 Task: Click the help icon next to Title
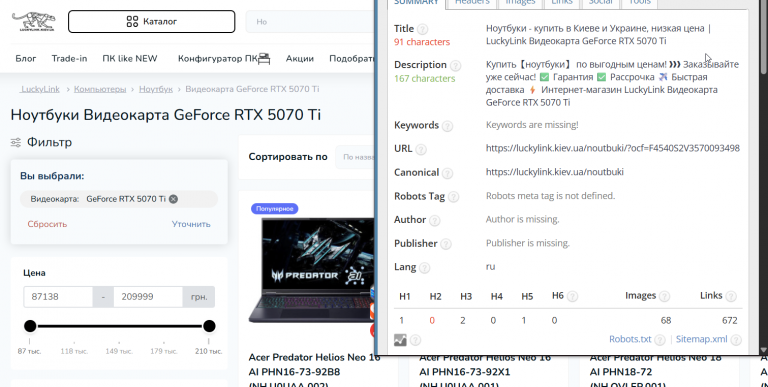coord(422,29)
